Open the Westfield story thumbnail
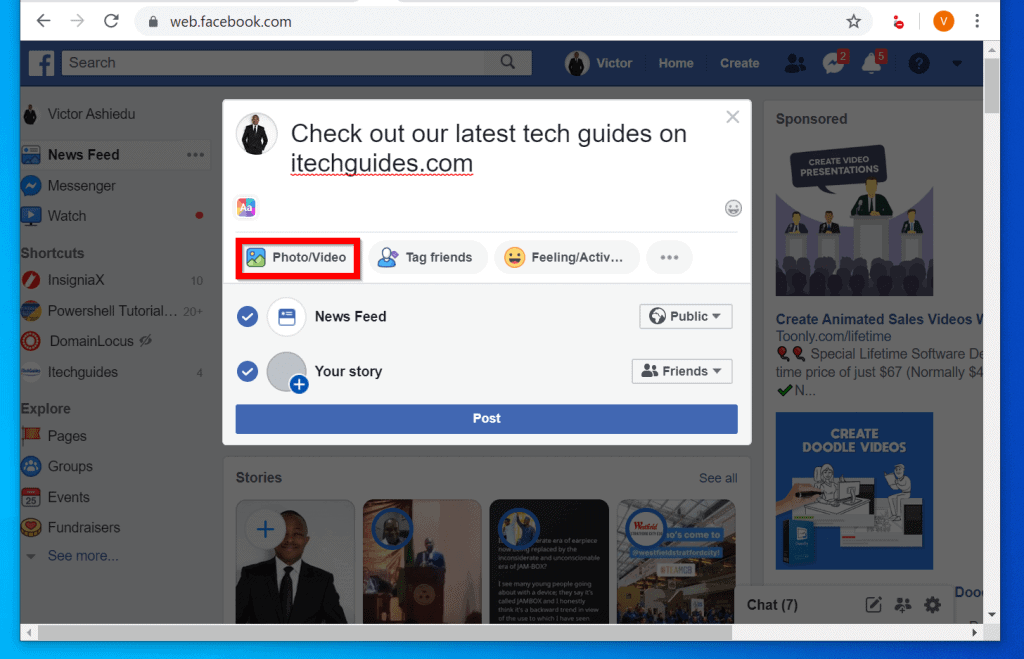The width and height of the screenshot is (1024, 659). click(x=676, y=562)
